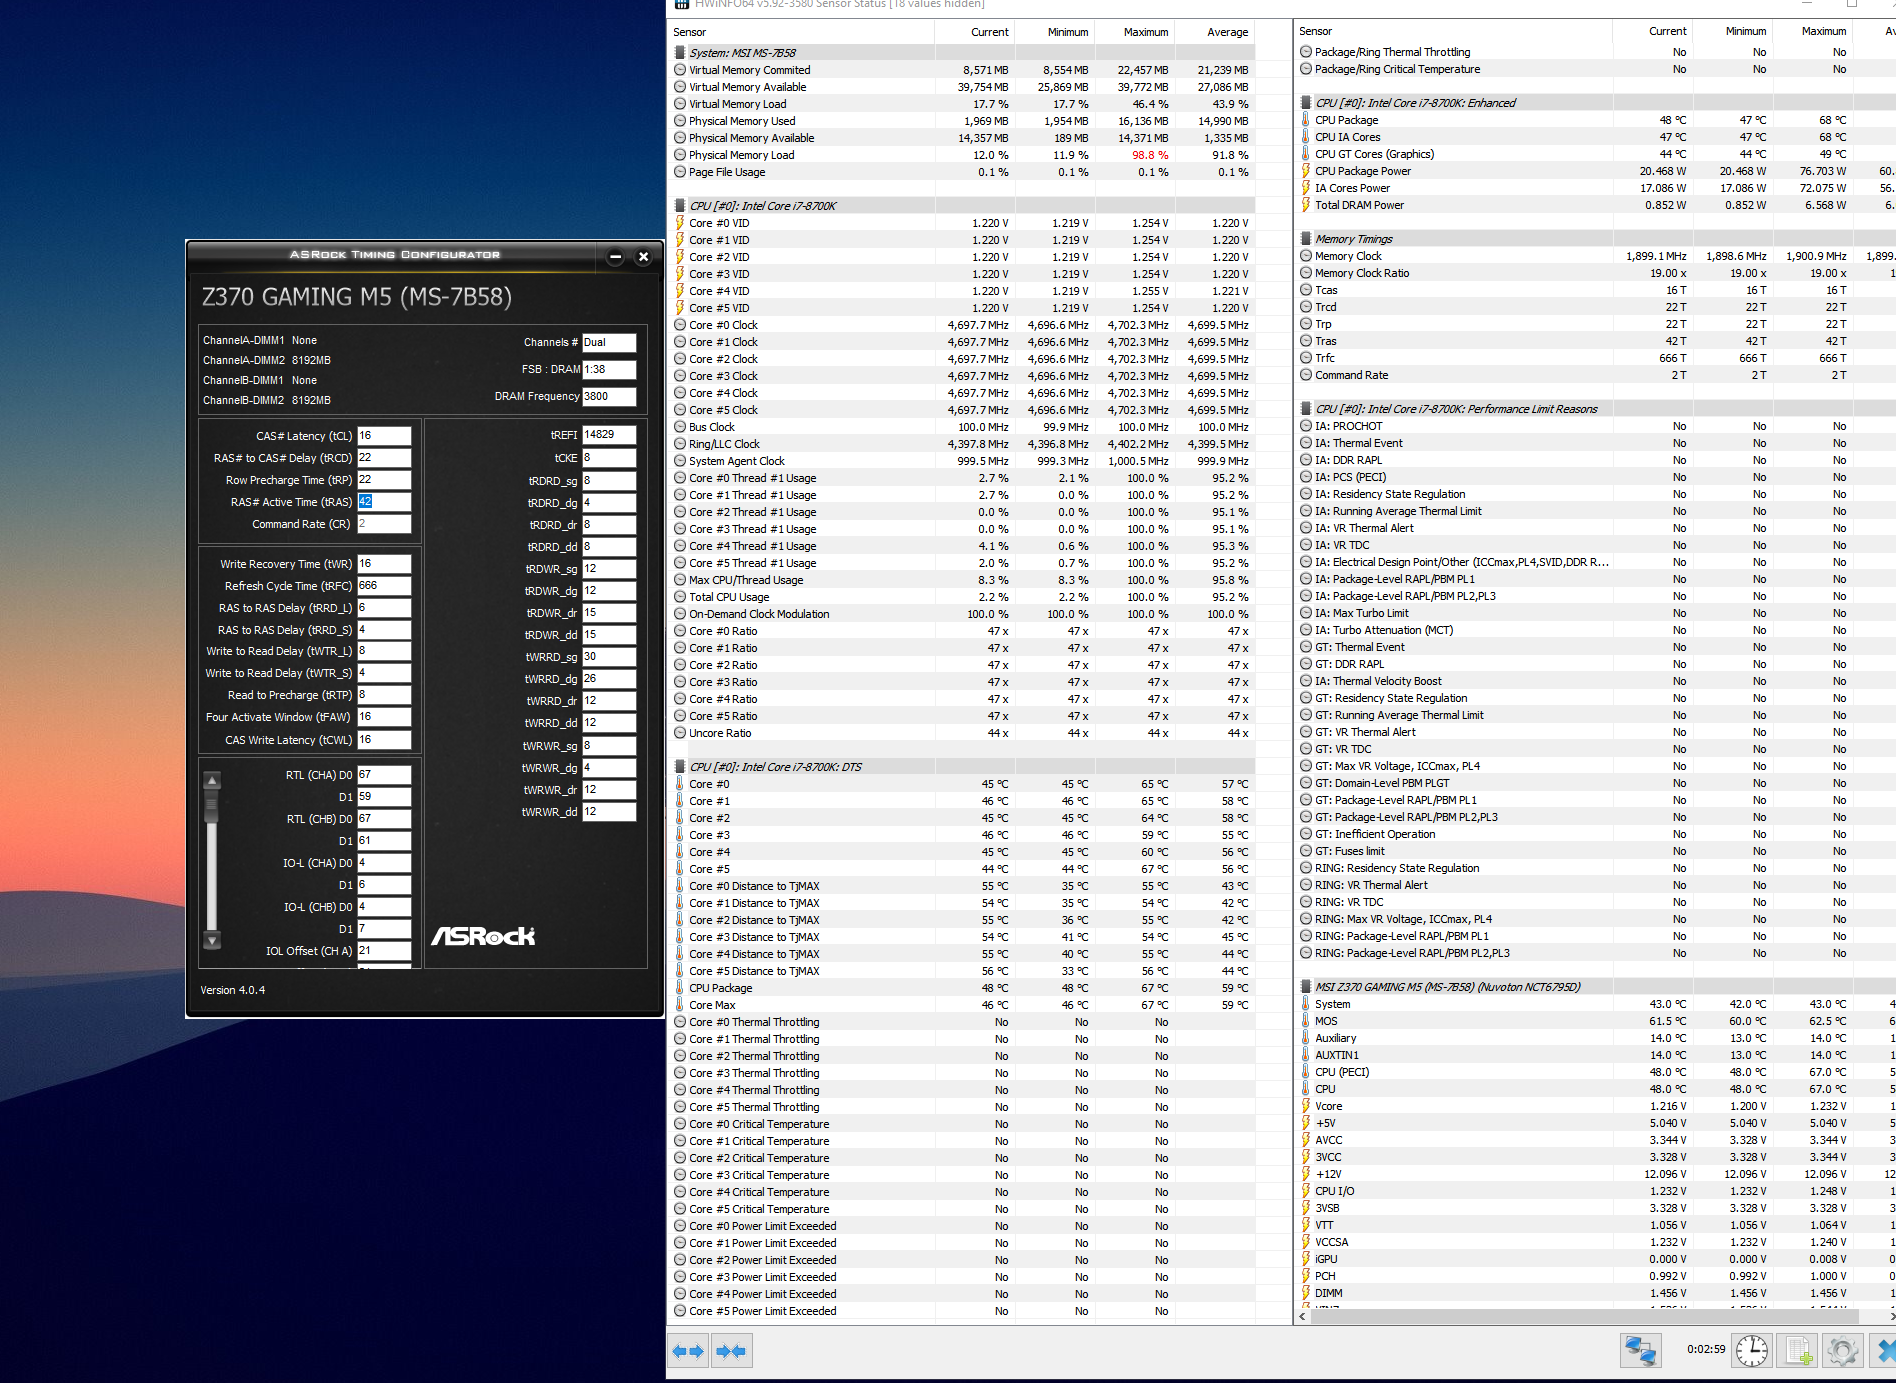Start logging with the sheet-plus icon
1896x1383 pixels.
coord(1799,1350)
